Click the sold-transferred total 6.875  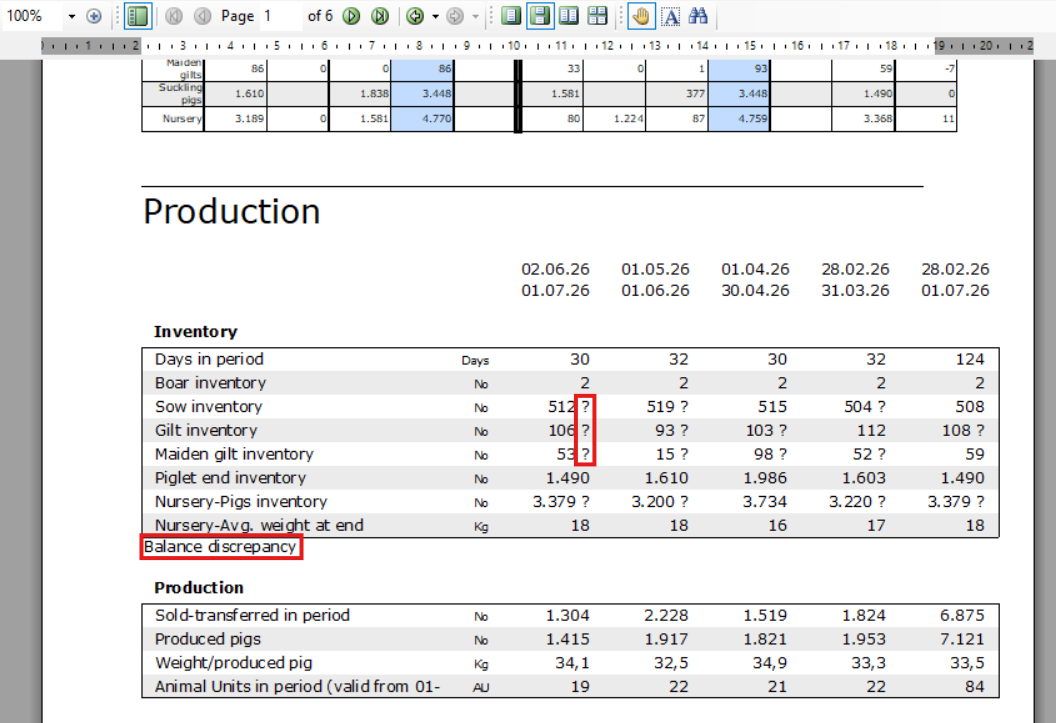pos(962,615)
